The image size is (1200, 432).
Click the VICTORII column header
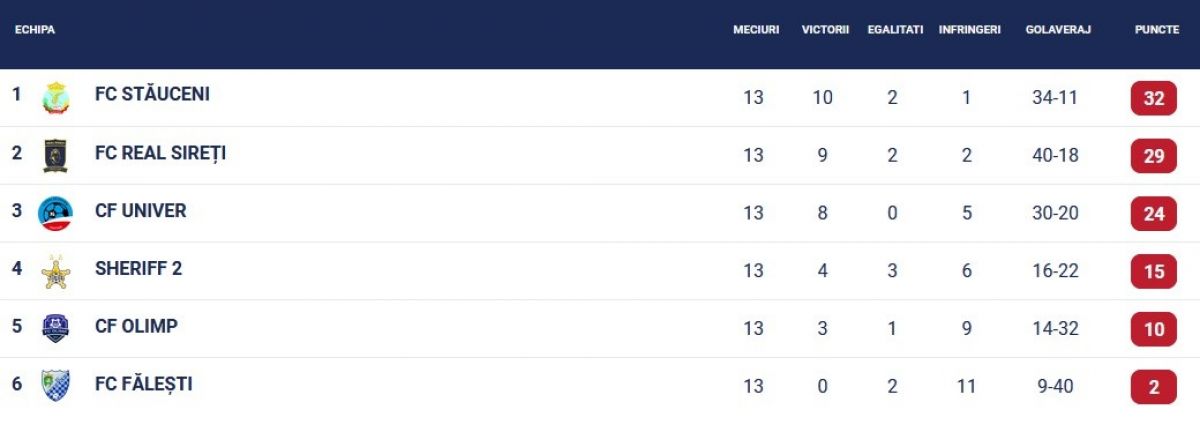825,30
